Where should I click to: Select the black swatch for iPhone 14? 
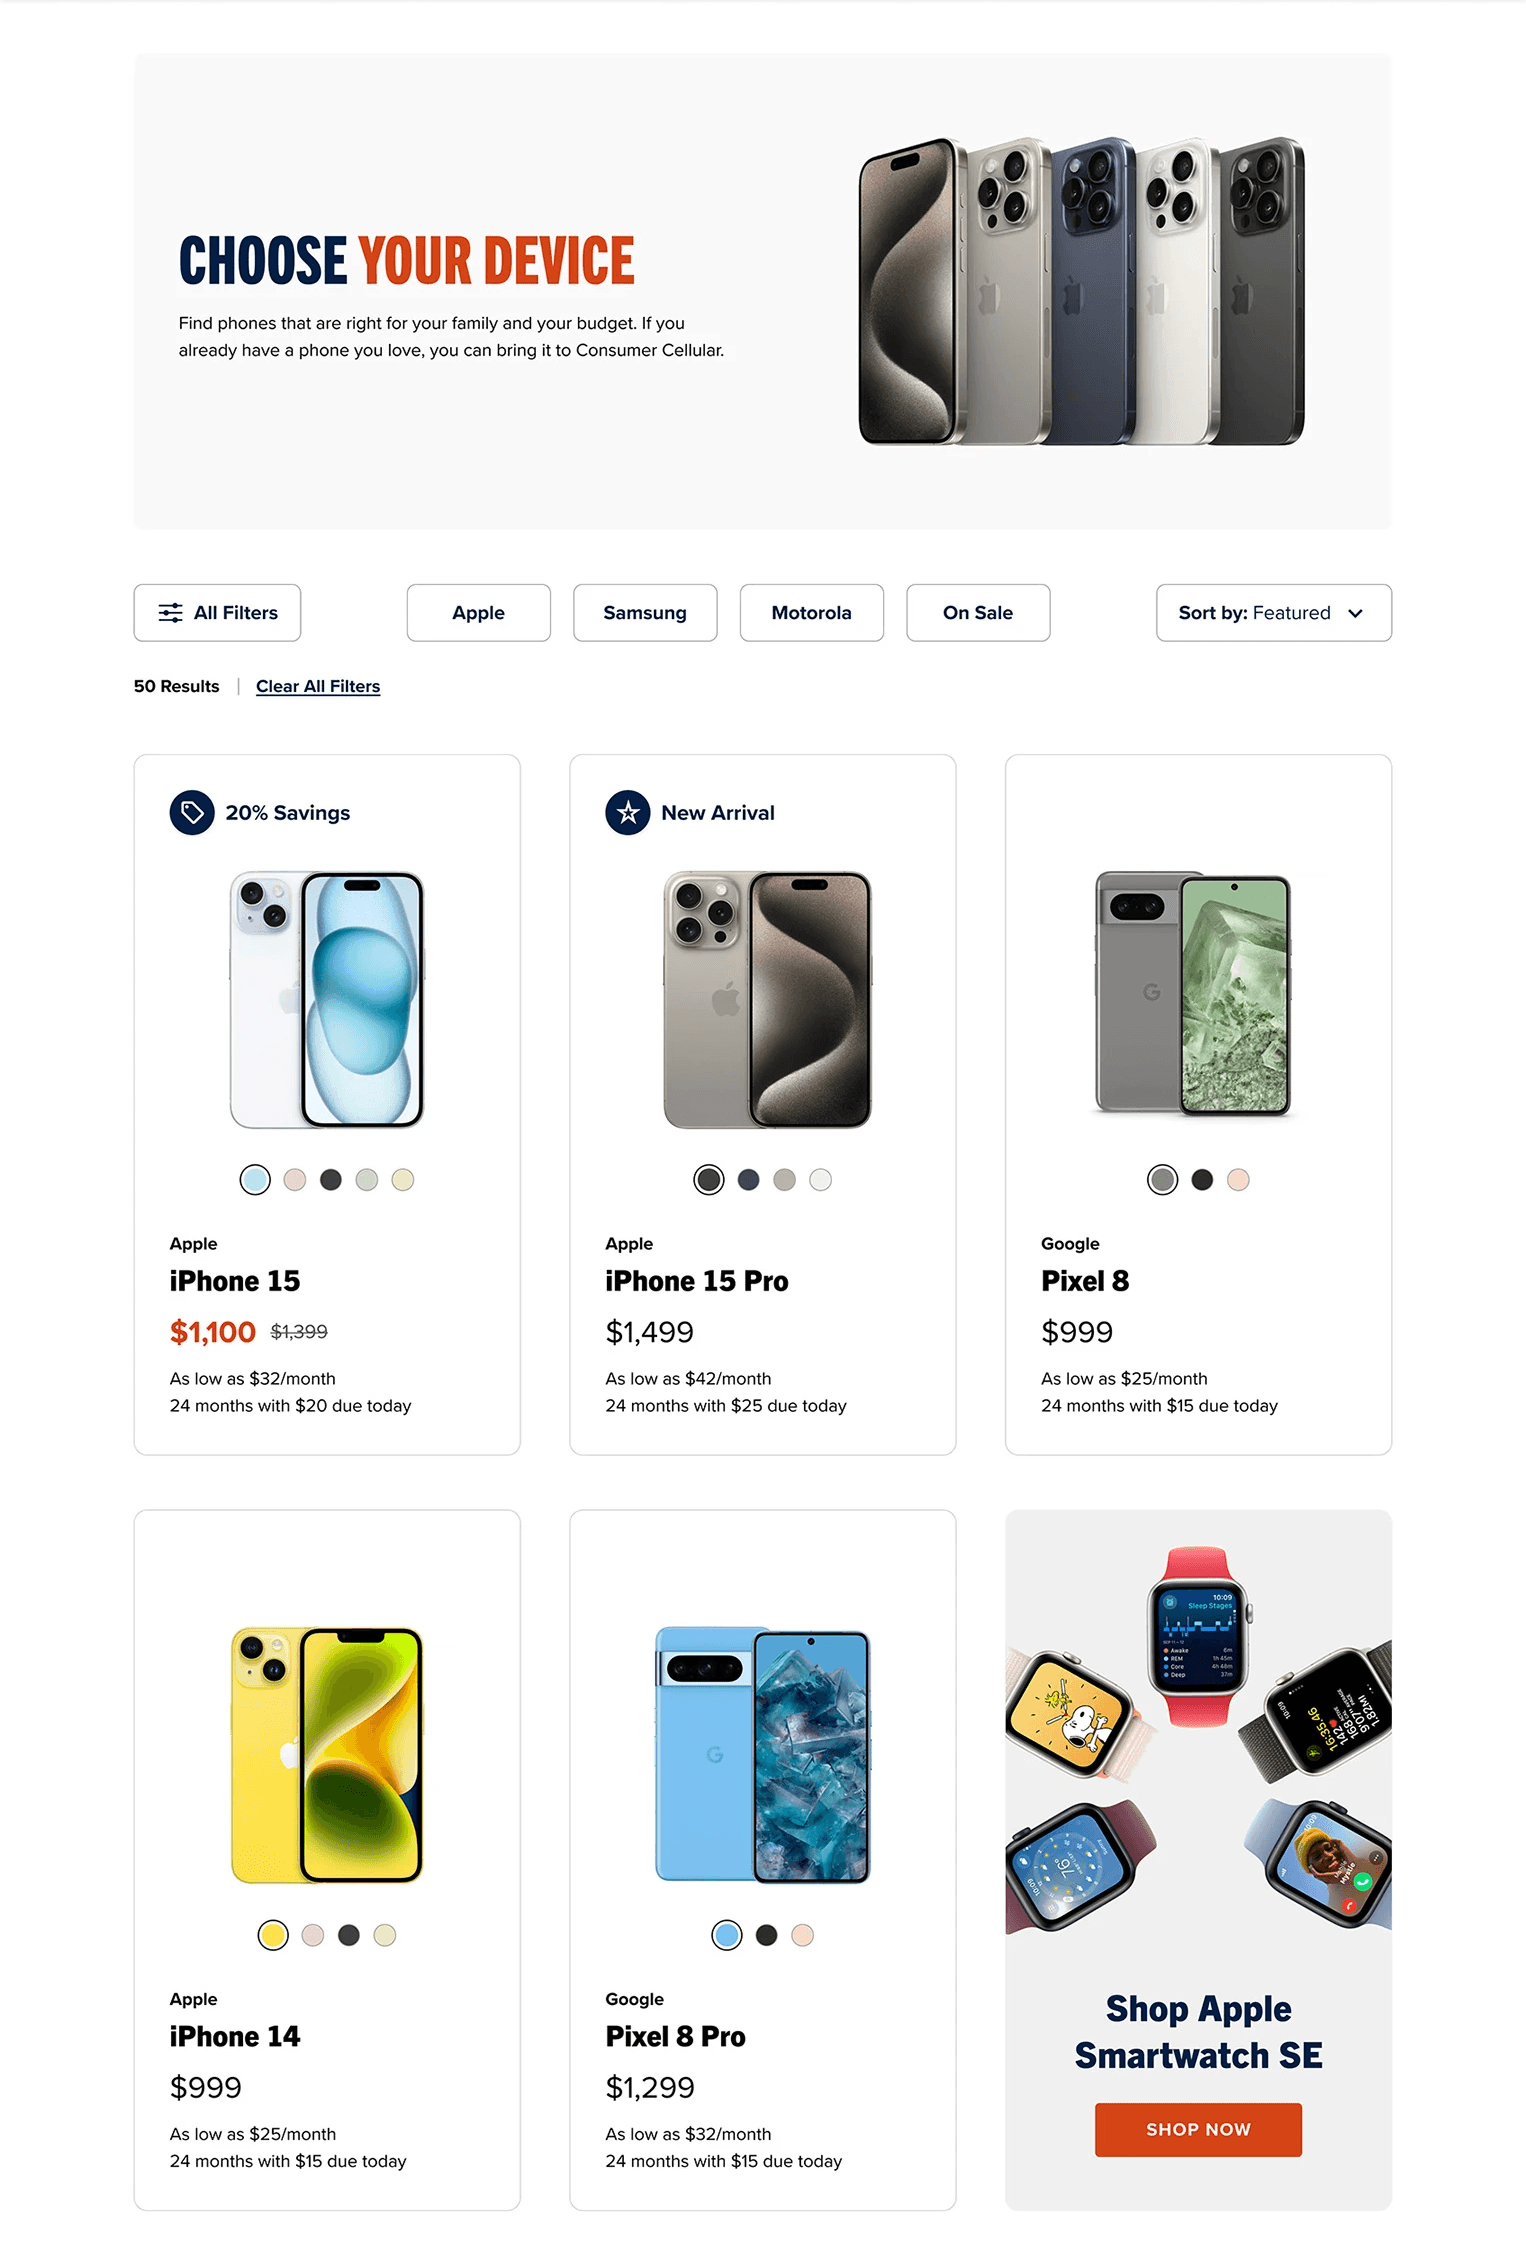coord(349,1935)
